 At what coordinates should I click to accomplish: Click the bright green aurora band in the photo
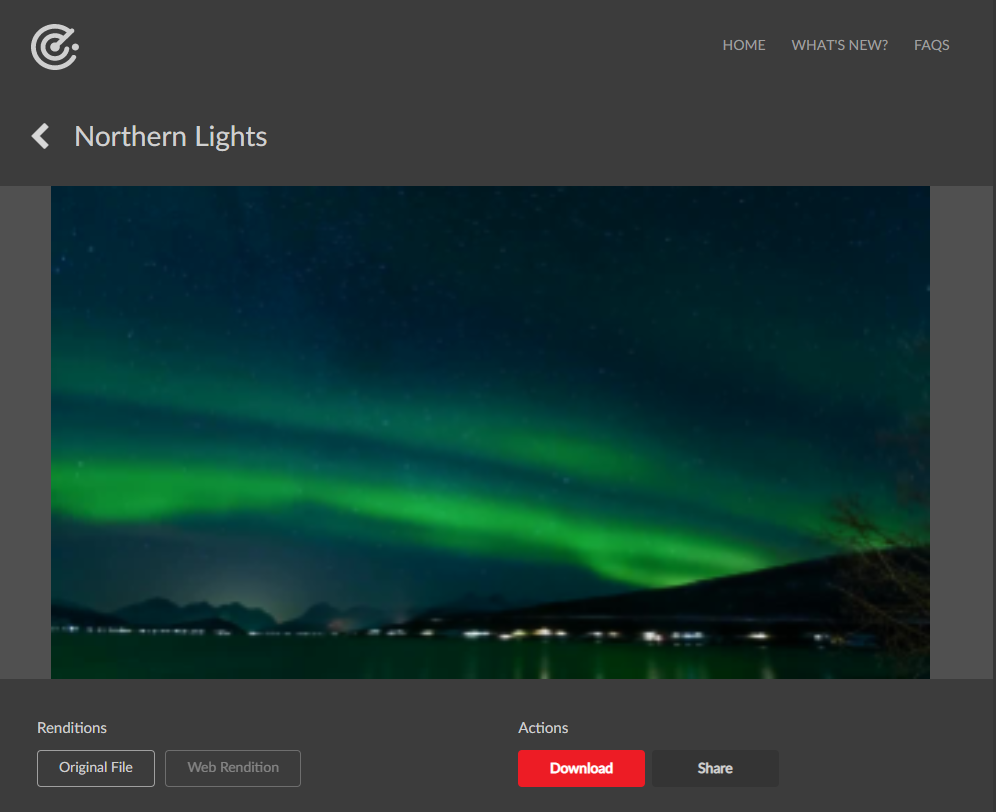445,508
